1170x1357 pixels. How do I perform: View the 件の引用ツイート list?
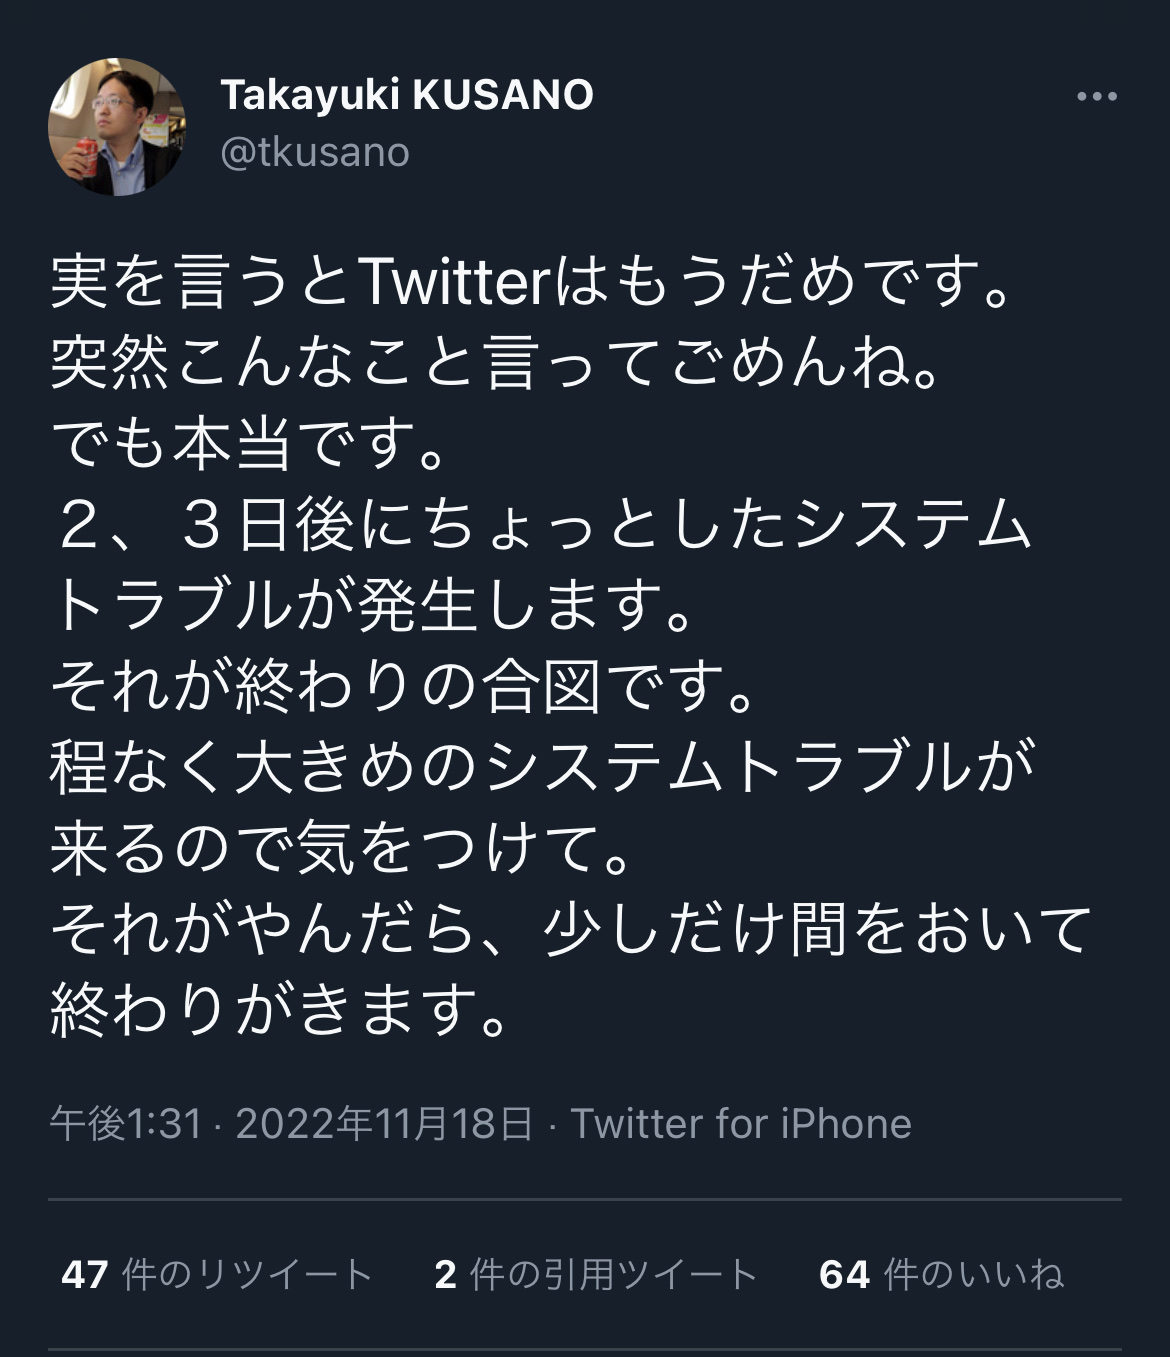613,1274
